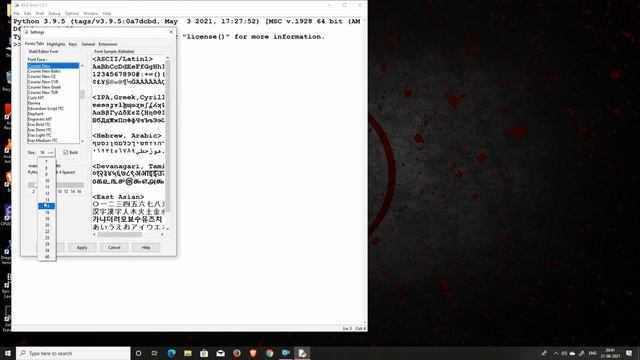640x360 pixels.
Task: Switch to the General tab
Action: [88, 44]
